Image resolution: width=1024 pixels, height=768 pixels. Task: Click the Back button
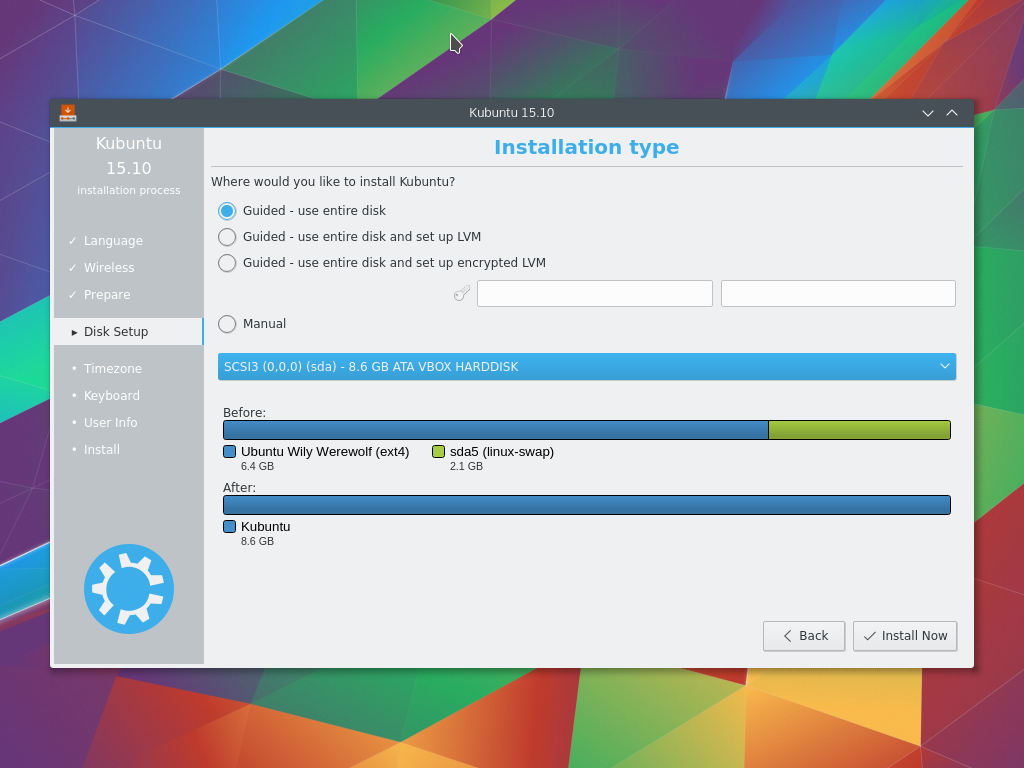pyautogui.click(x=804, y=636)
